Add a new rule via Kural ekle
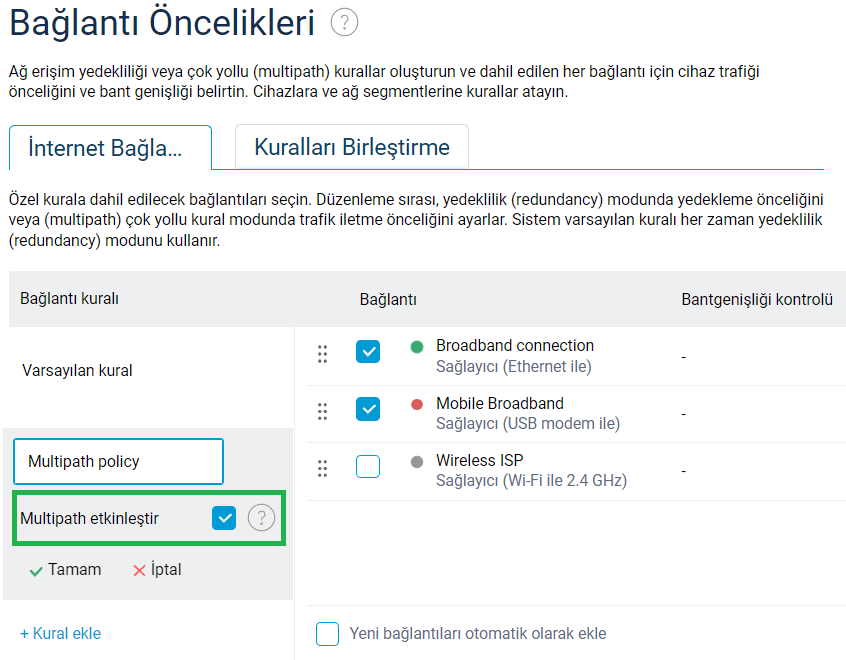The height and width of the screenshot is (660, 846). (60, 634)
